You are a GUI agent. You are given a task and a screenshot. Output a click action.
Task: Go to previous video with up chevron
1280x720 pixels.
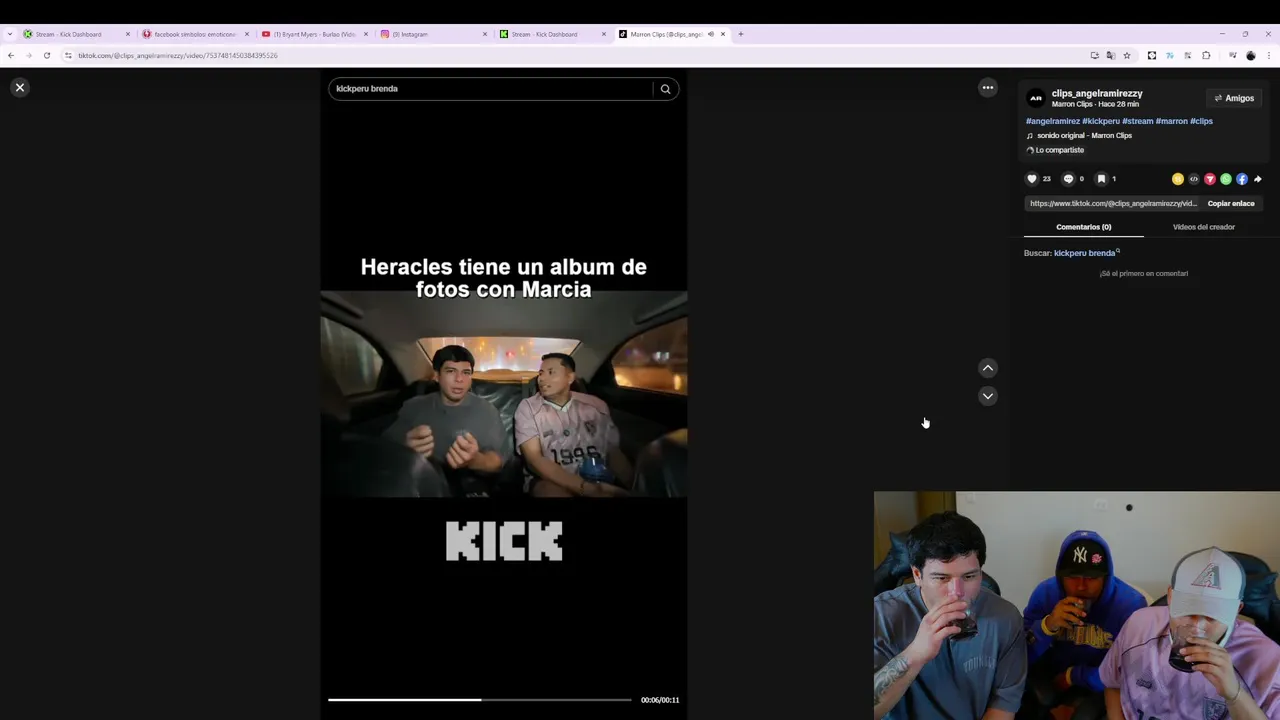point(988,368)
